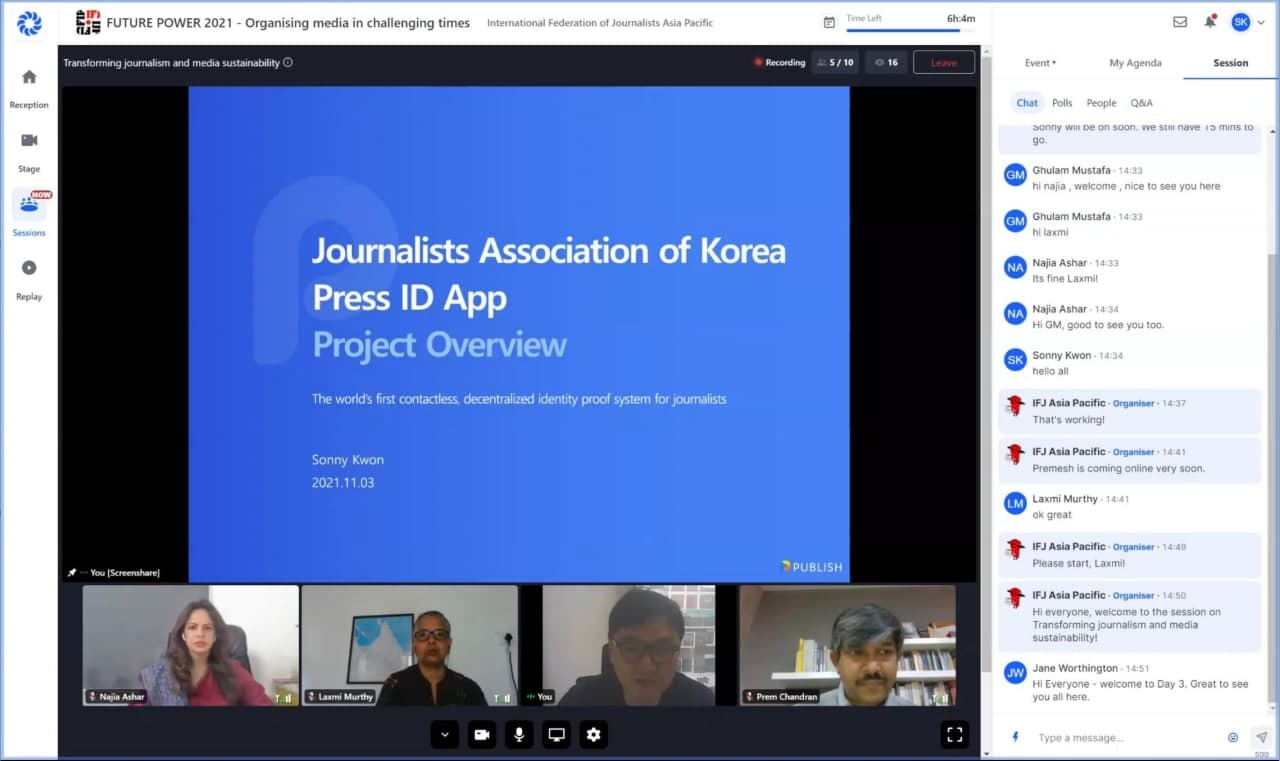This screenshot has width=1280, height=761.
Task: Expand the chevron menu in control bar
Action: click(x=445, y=735)
